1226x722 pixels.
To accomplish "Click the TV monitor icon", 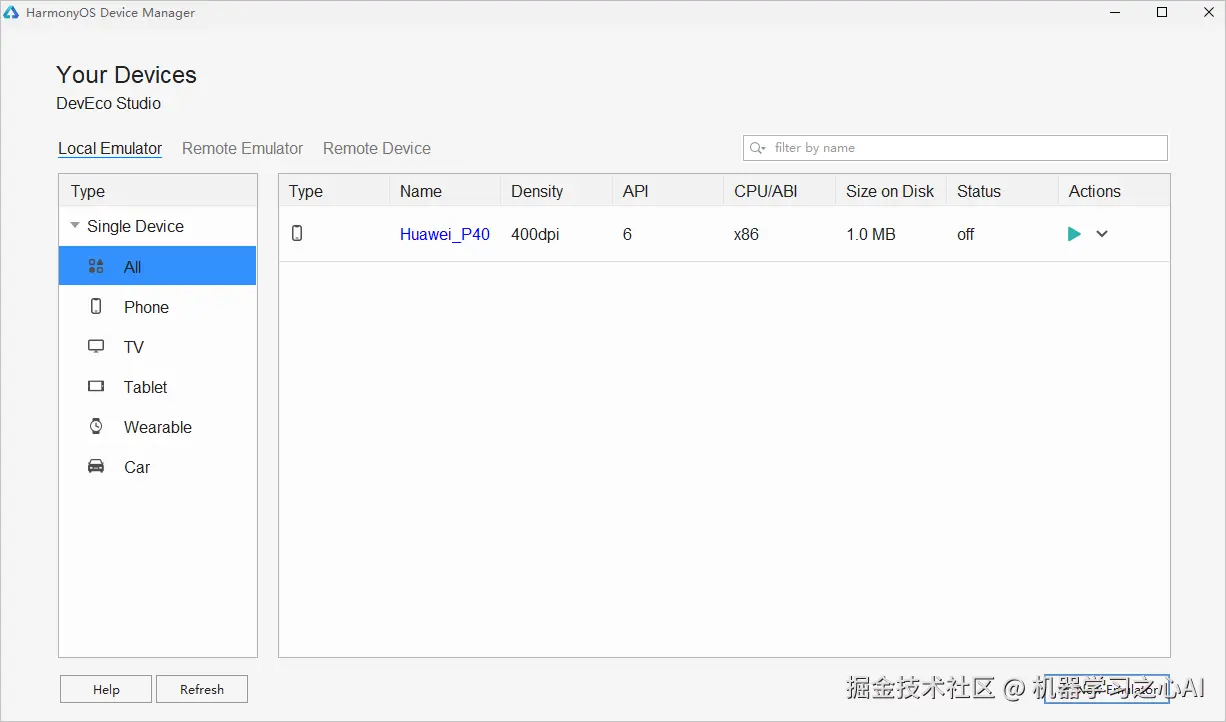I will [96, 346].
